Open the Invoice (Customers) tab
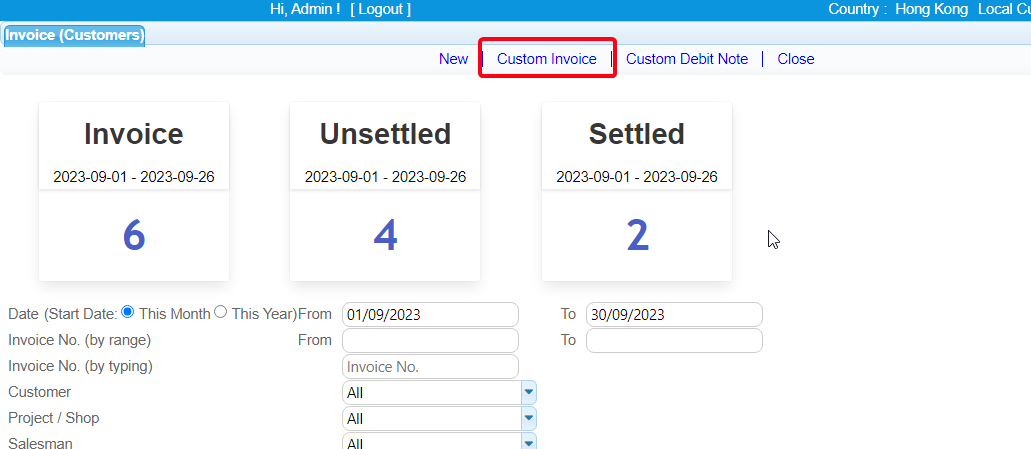This screenshot has height=449, width=1031. pos(74,35)
